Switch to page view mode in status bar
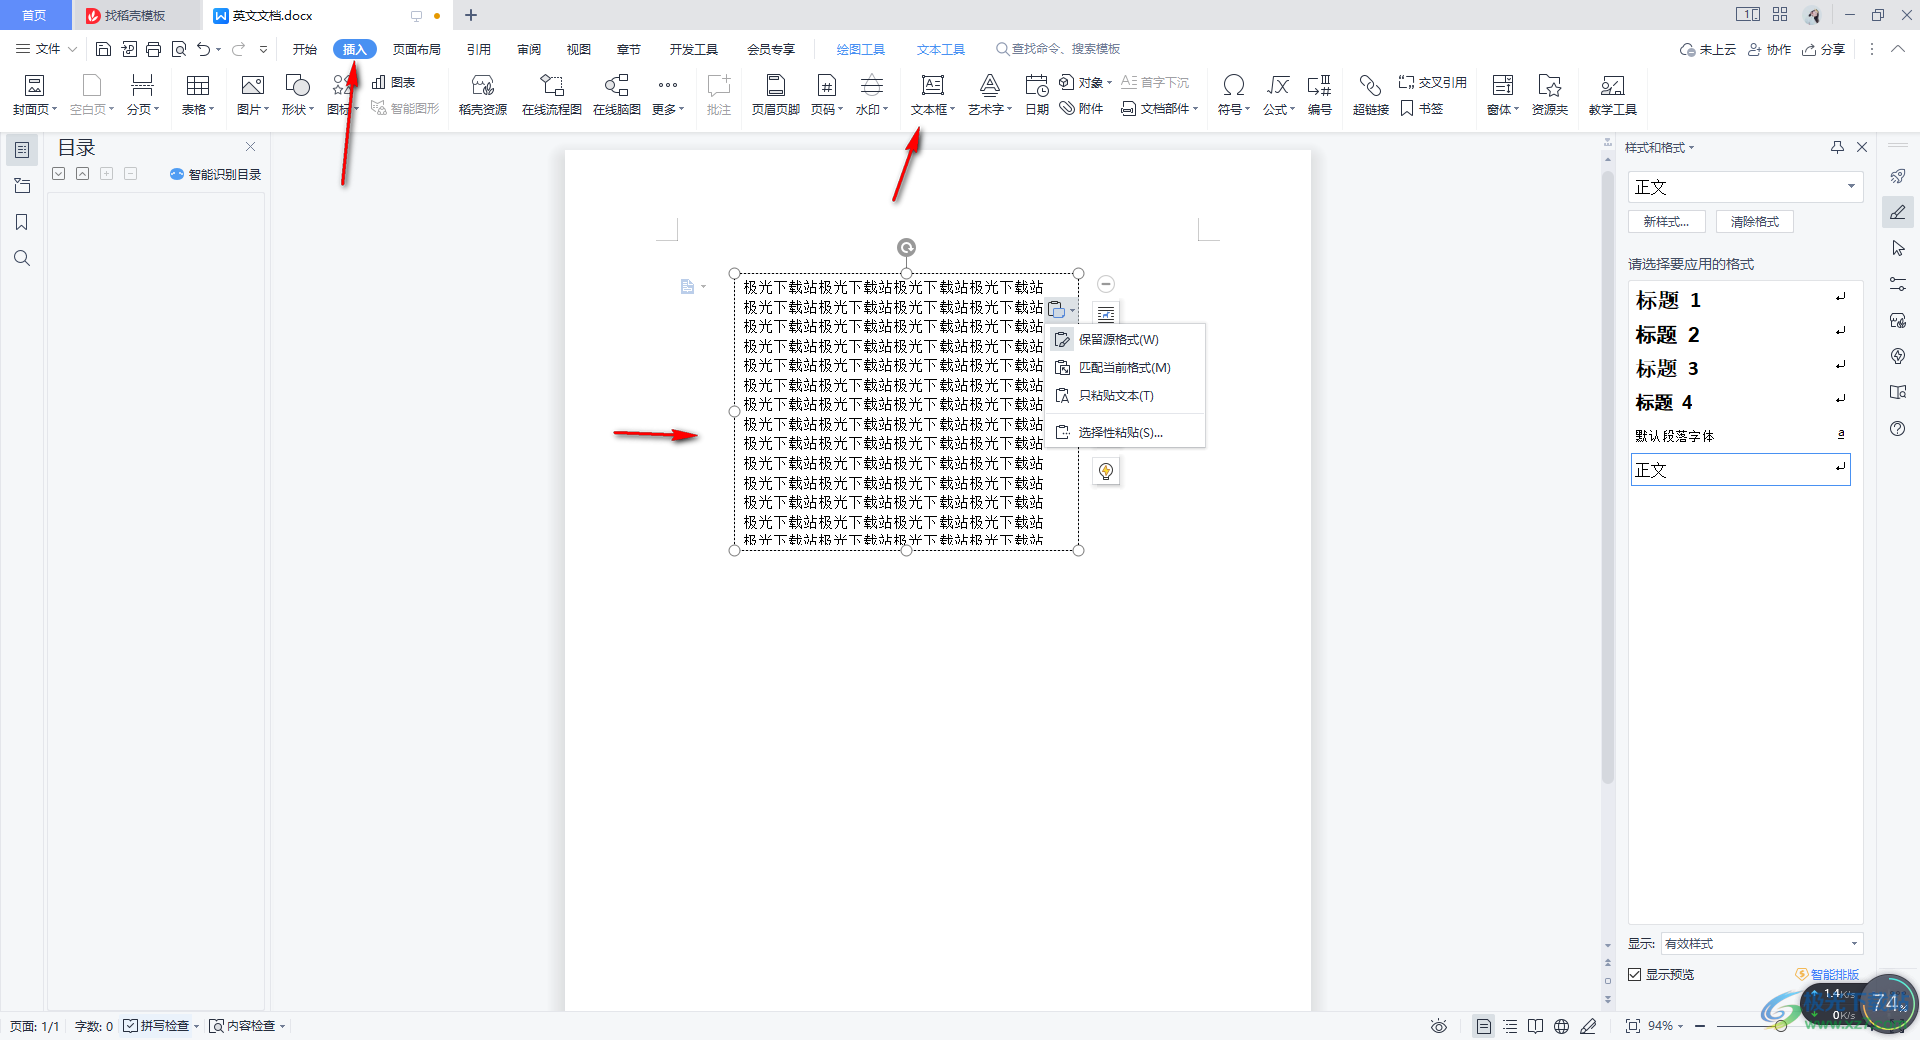 tap(1484, 1026)
